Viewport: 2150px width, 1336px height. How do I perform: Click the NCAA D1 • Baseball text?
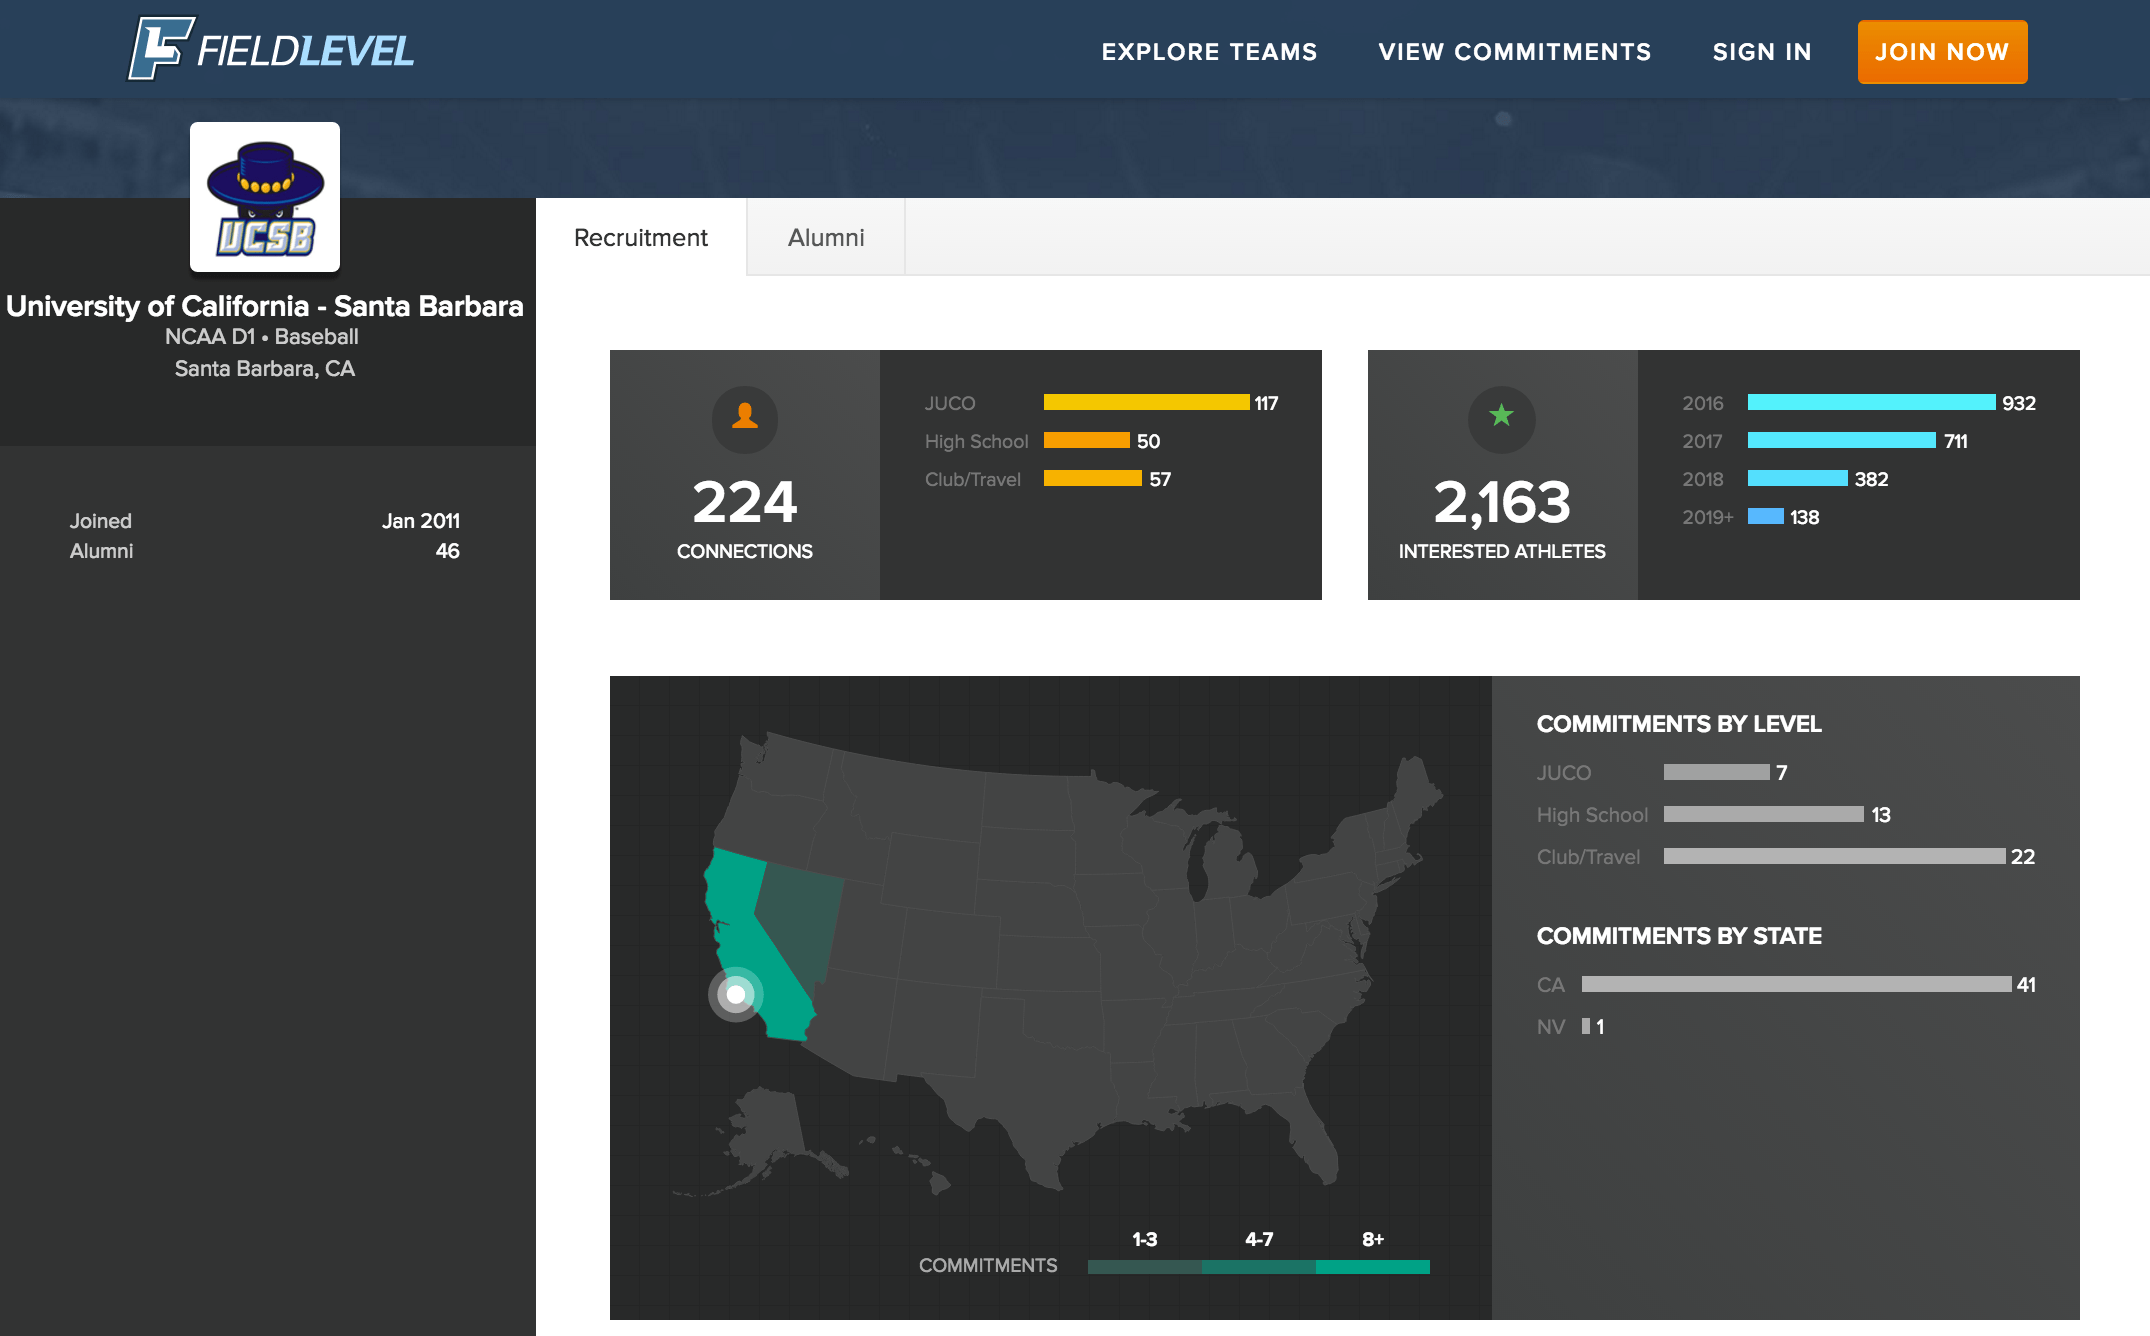coord(262,337)
